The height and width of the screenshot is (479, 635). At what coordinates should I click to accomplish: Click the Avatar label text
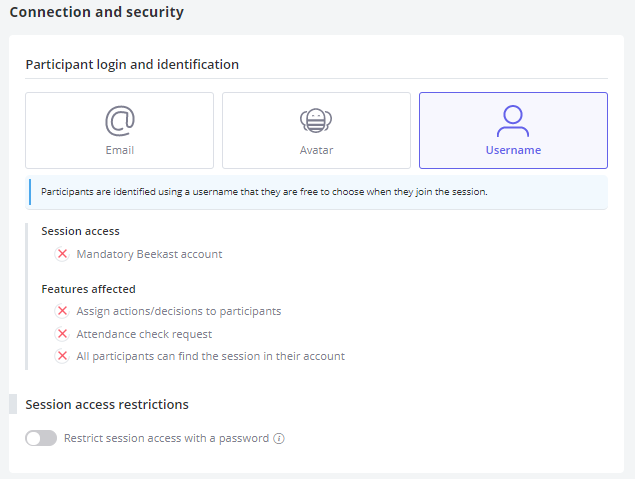click(x=316, y=150)
